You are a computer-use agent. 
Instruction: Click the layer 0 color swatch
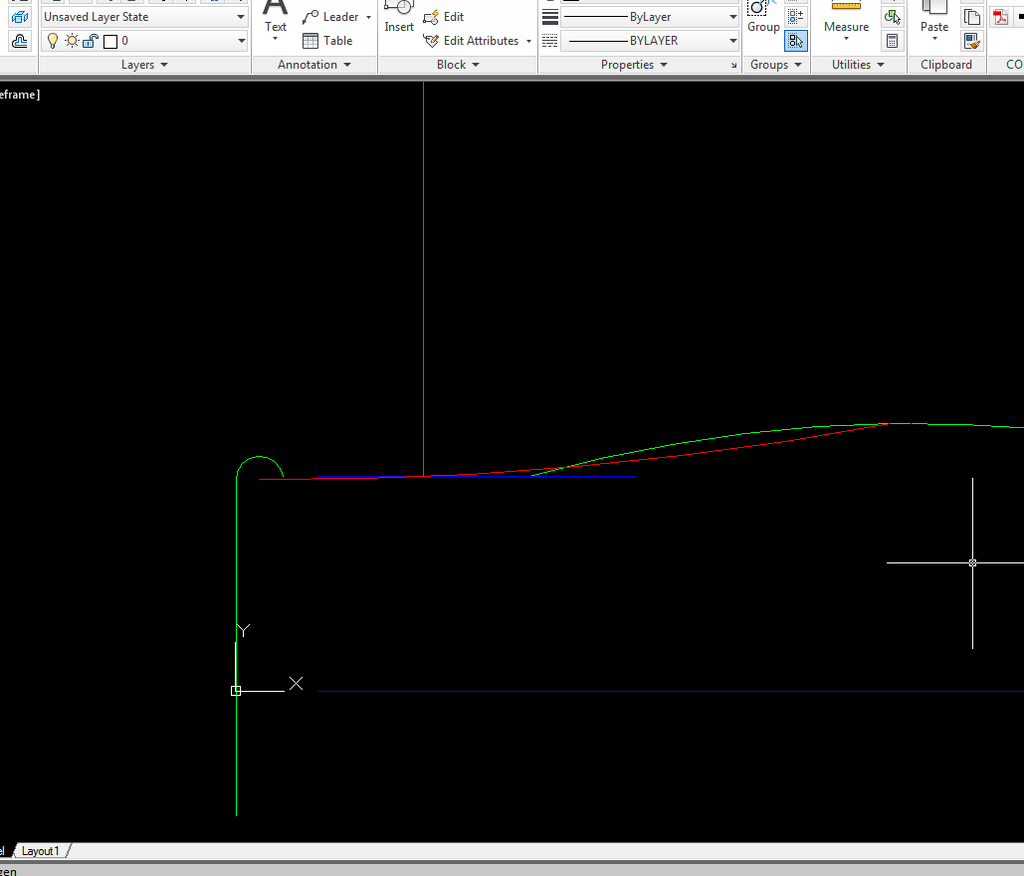coord(110,41)
